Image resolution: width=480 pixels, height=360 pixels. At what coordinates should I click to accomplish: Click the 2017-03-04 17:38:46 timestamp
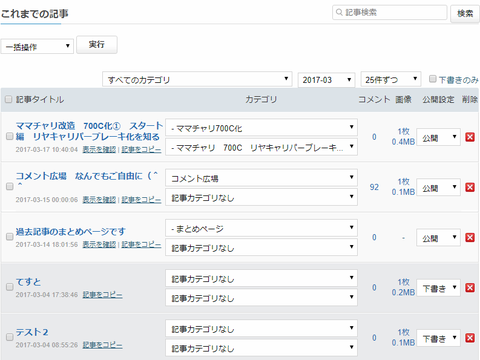(47, 295)
